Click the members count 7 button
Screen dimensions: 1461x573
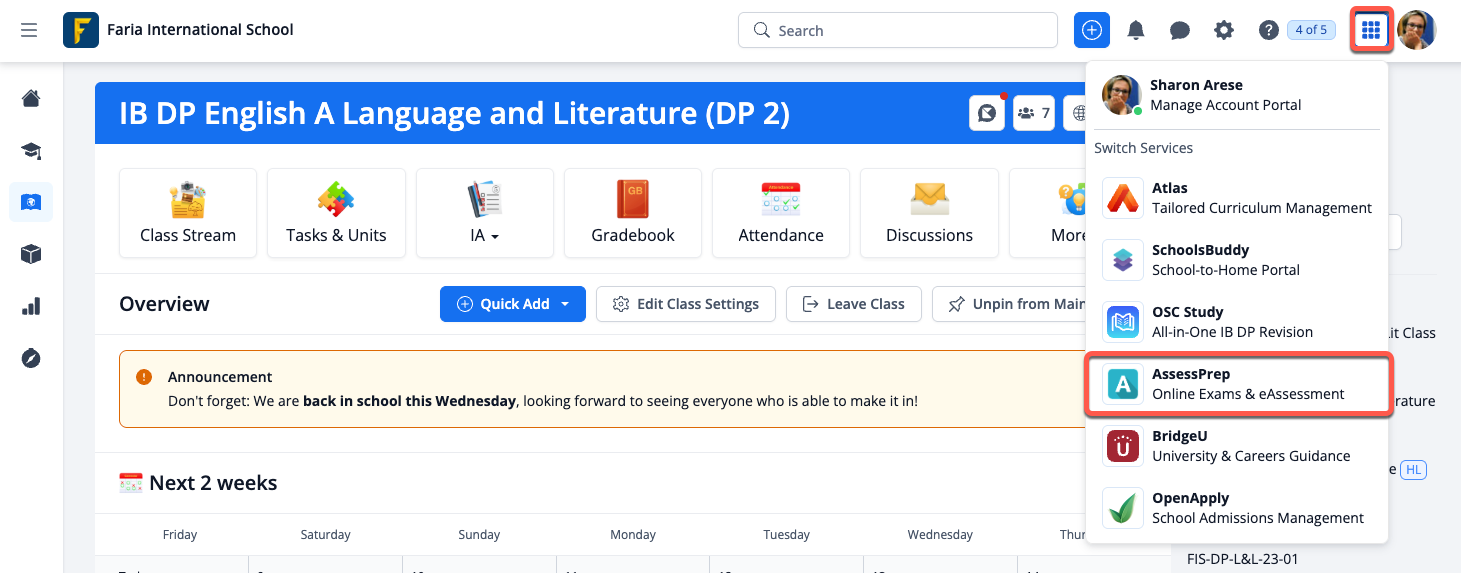(1034, 113)
